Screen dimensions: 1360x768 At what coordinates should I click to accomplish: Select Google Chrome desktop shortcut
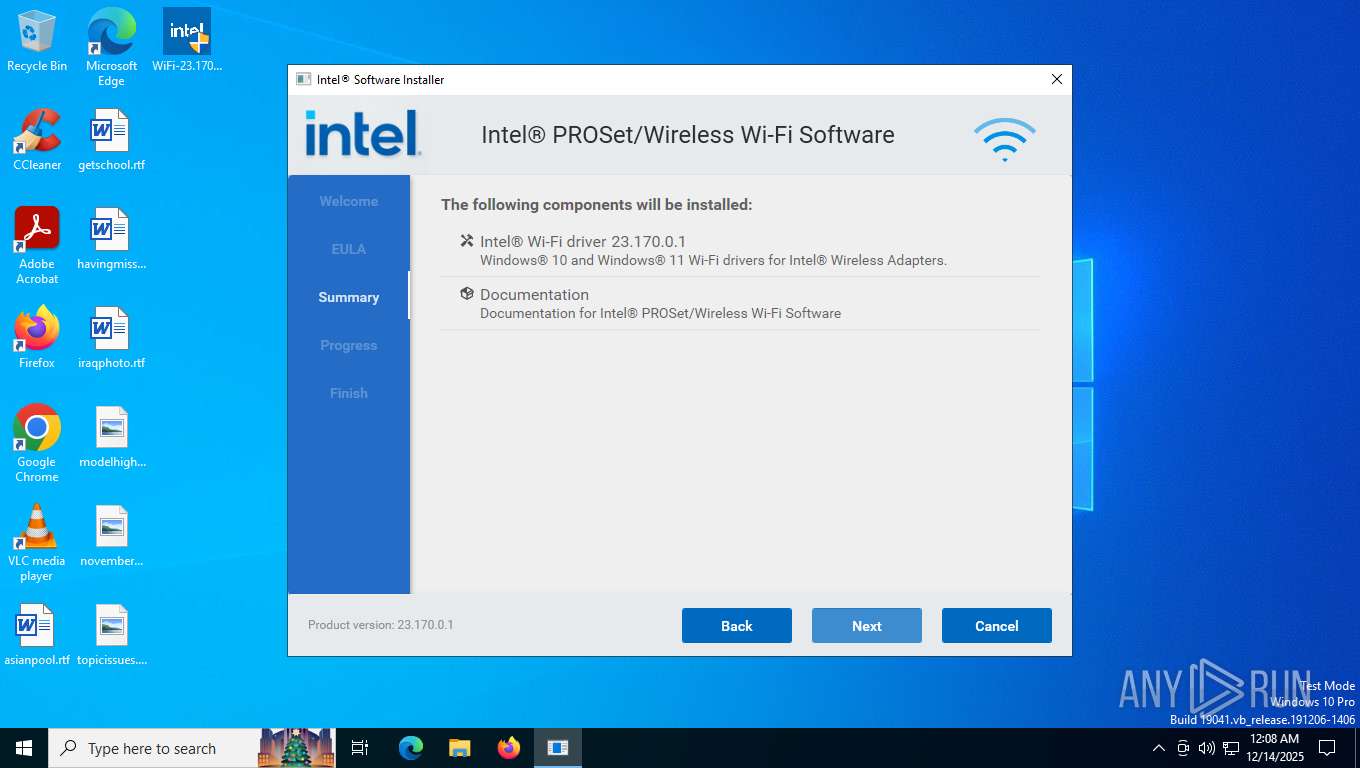(37, 444)
